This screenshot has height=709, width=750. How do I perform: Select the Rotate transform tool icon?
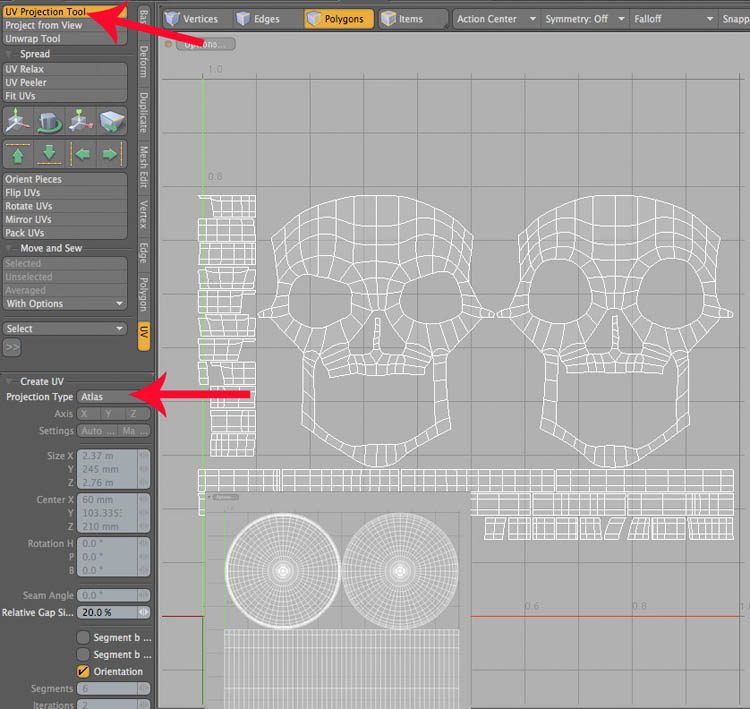click(49, 121)
